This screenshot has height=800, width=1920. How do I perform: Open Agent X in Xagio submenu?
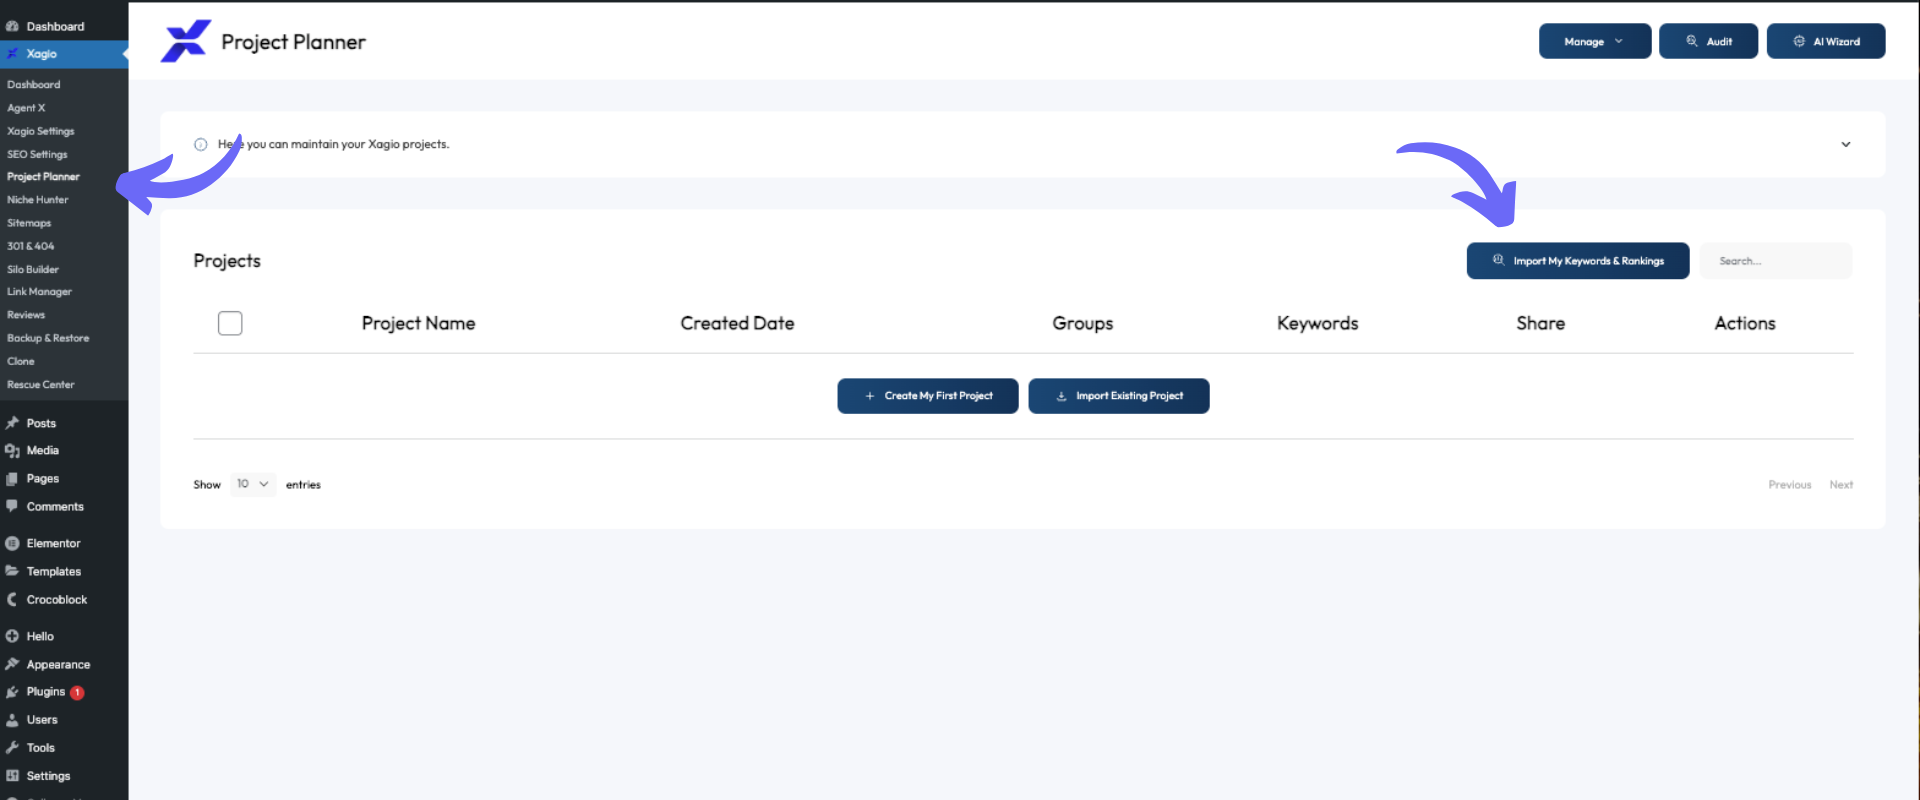[26, 108]
